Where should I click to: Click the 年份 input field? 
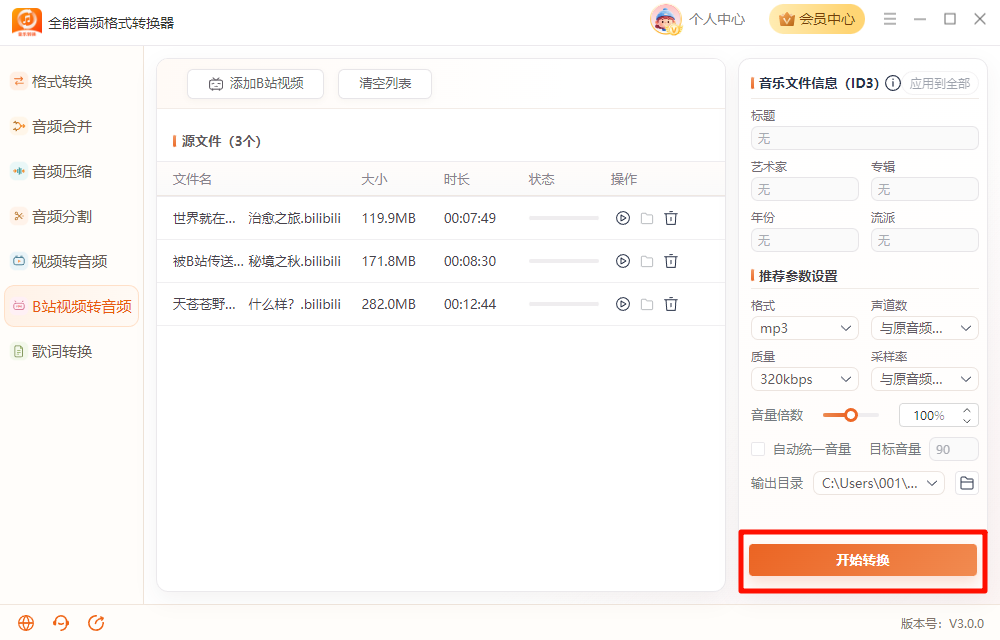tap(805, 240)
